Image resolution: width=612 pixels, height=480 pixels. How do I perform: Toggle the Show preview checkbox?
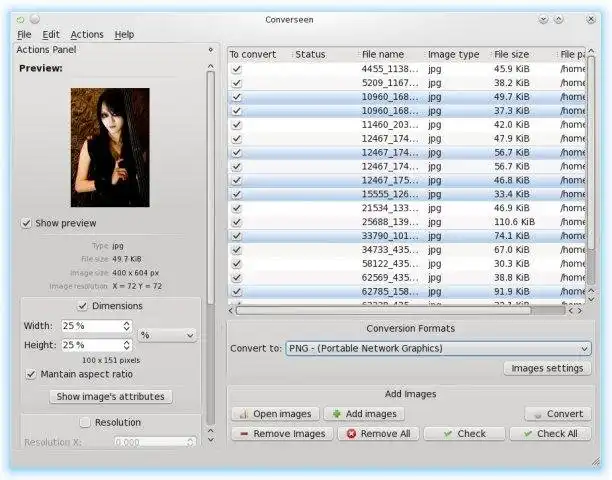click(26, 223)
